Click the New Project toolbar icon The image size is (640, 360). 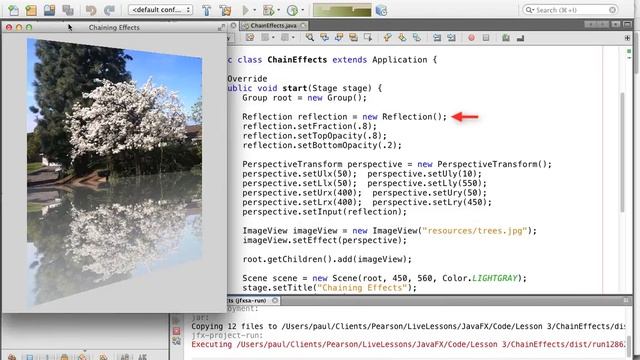pyautogui.click(x=31, y=10)
